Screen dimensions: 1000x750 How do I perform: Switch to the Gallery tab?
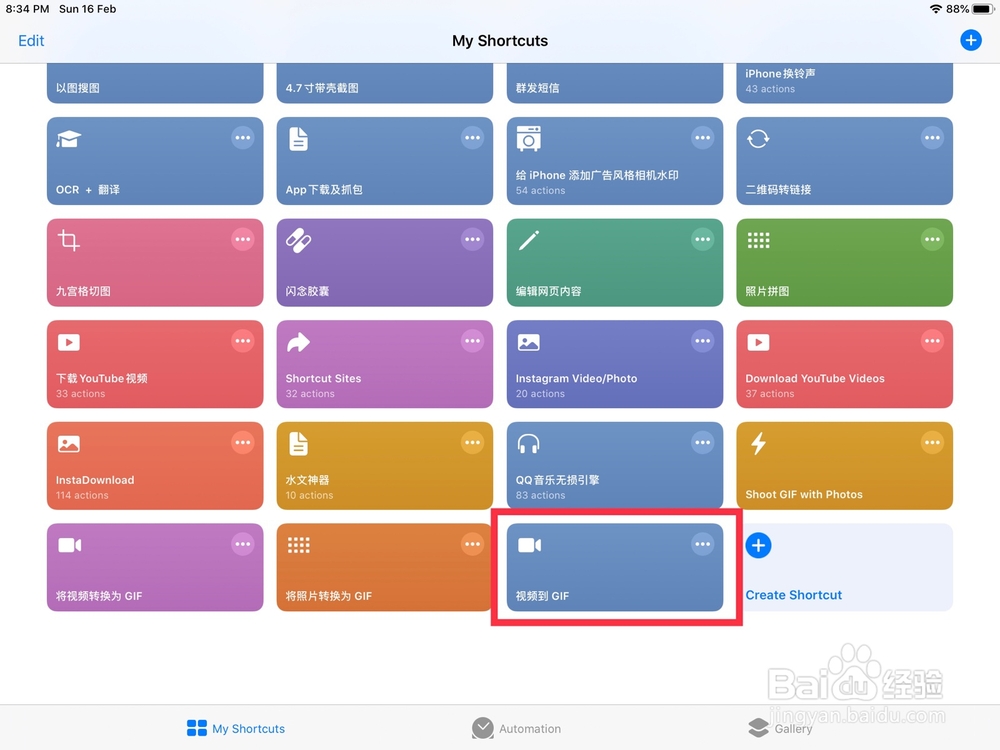781,728
